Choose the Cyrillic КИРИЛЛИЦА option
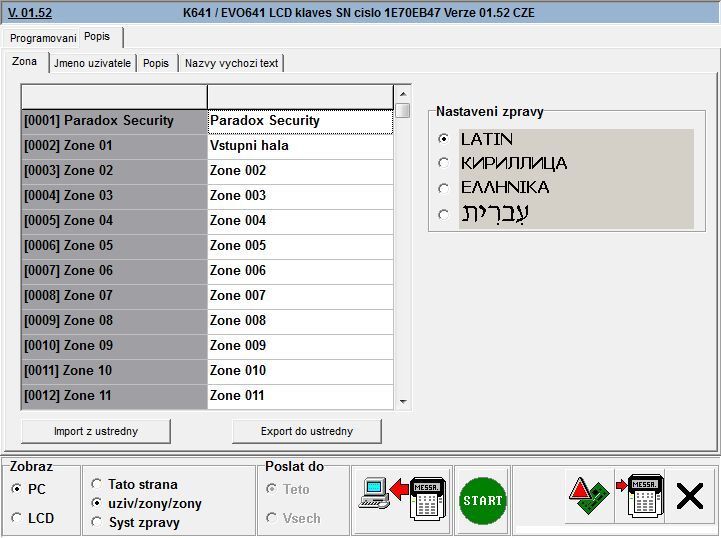This screenshot has height=538, width=721. pyautogui.click(x=443, y=163)
